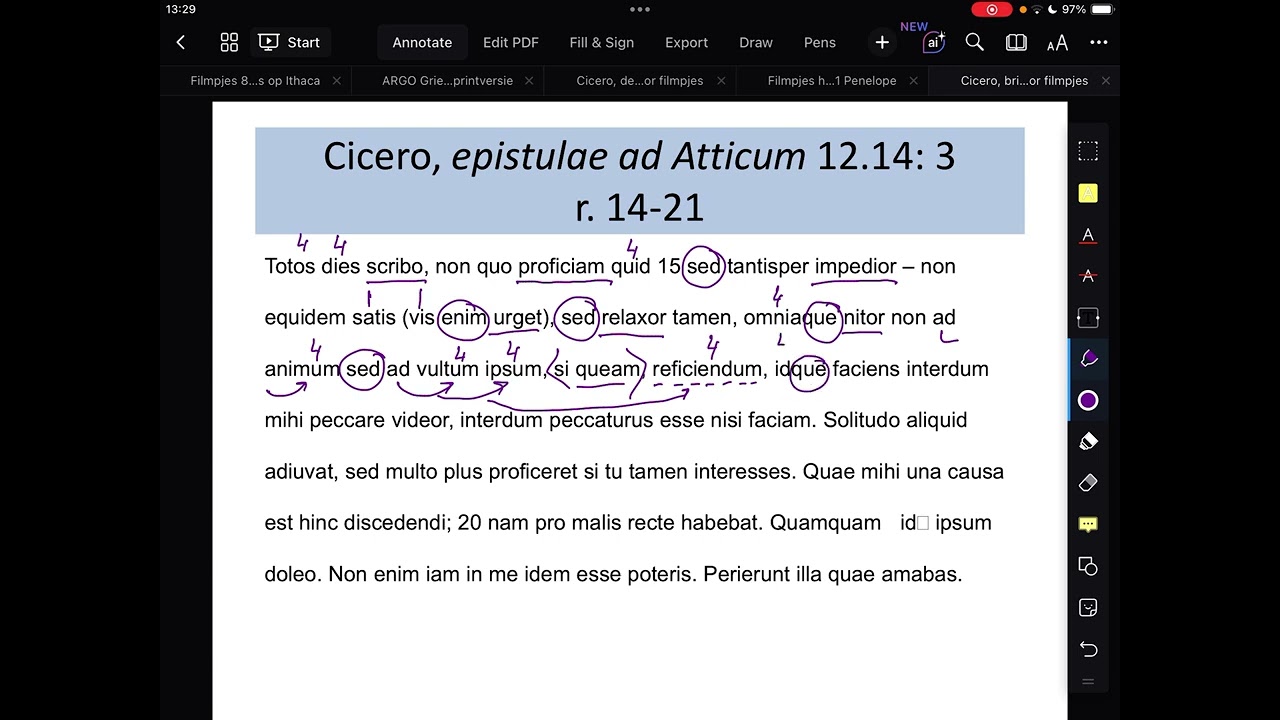Select the dashed rectangle selection tool
Image resolution: width=1280 pixels, height=720 pixels.
pyautogui.click(x=1088, y=151)
